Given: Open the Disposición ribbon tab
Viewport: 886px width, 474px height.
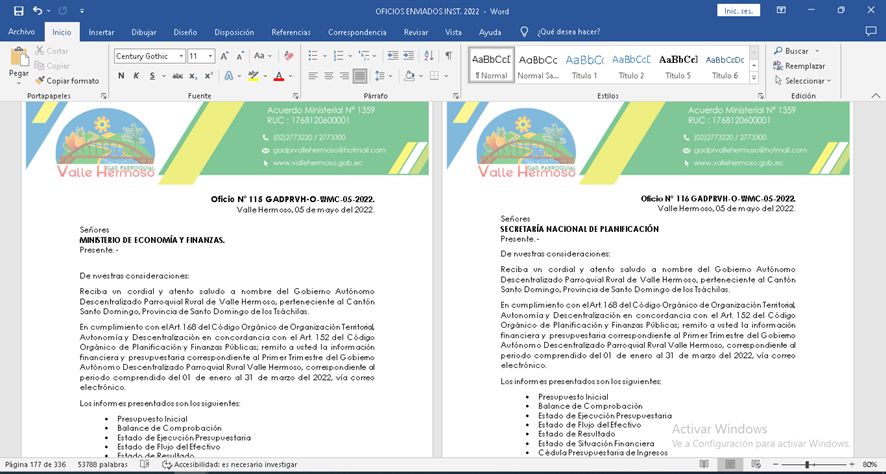Looking at the screenshot, I should point(234,32).
